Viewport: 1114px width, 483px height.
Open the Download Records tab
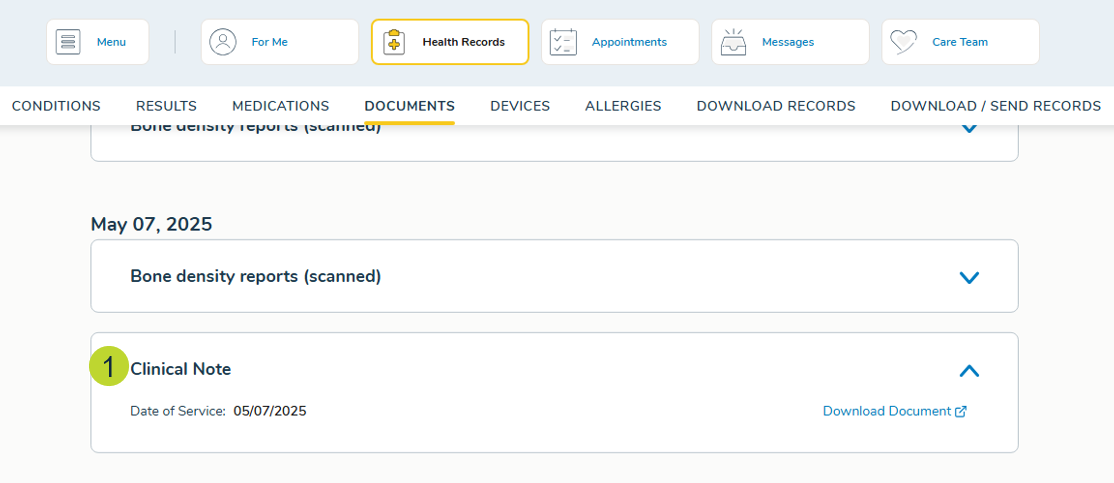[x=775, y=106]
